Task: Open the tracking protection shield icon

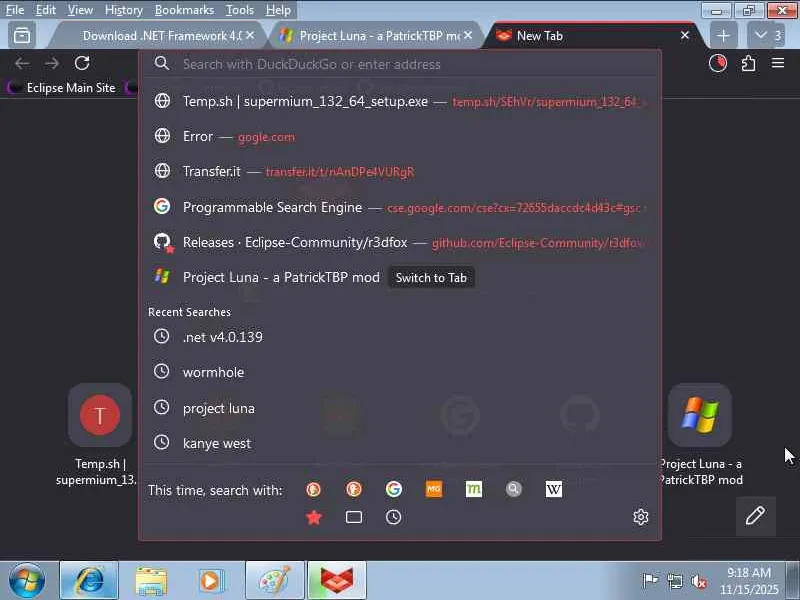Action: [718, 63]
